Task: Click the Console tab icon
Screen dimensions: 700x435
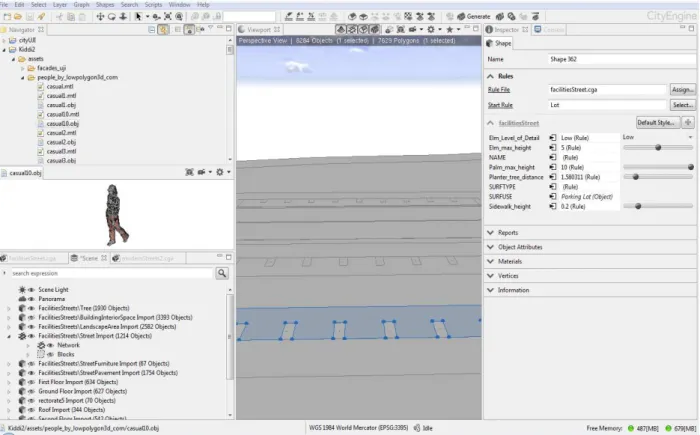Action: click(x=538, y=29)
